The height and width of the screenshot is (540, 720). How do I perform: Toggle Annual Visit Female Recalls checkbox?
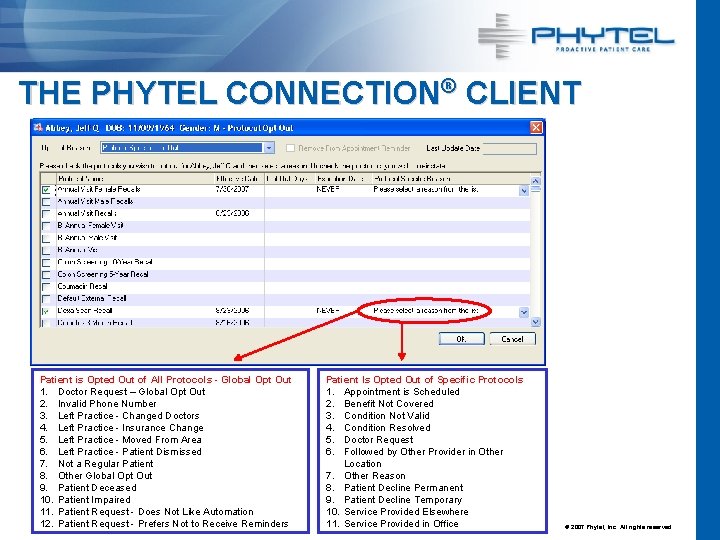point(46,190)
